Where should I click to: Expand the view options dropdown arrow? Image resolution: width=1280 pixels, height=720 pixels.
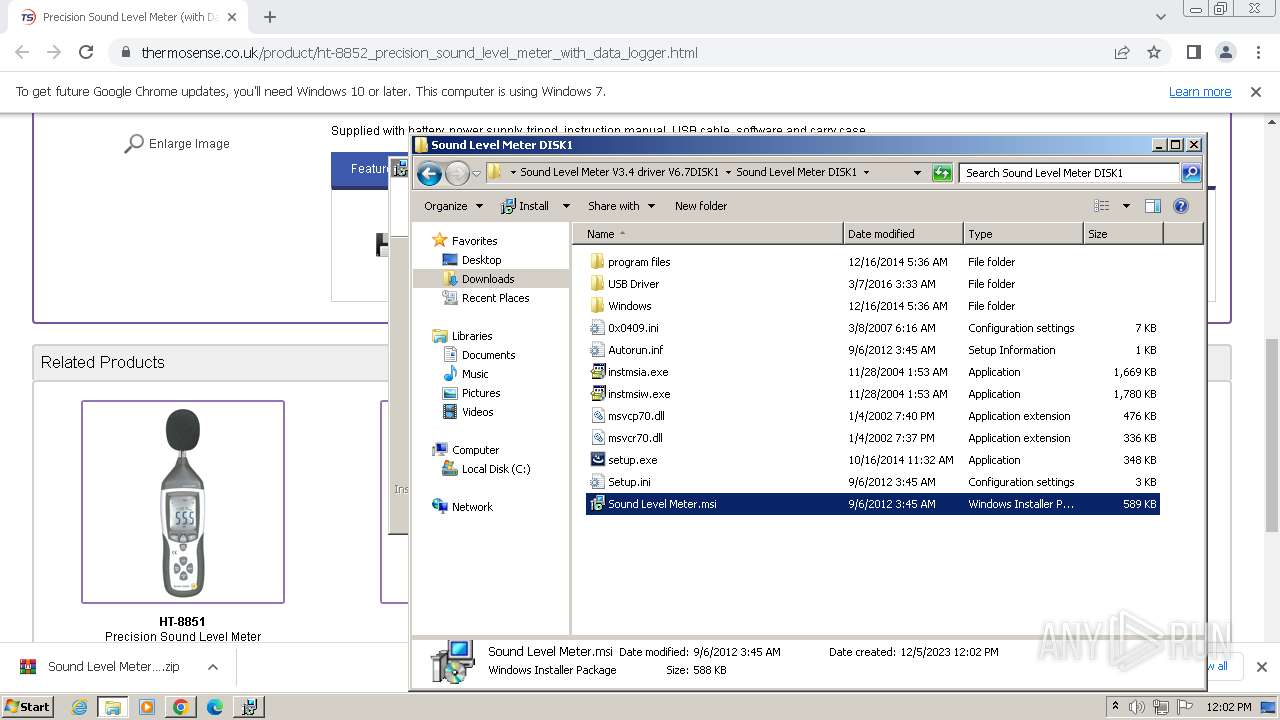click(1126, 206)
